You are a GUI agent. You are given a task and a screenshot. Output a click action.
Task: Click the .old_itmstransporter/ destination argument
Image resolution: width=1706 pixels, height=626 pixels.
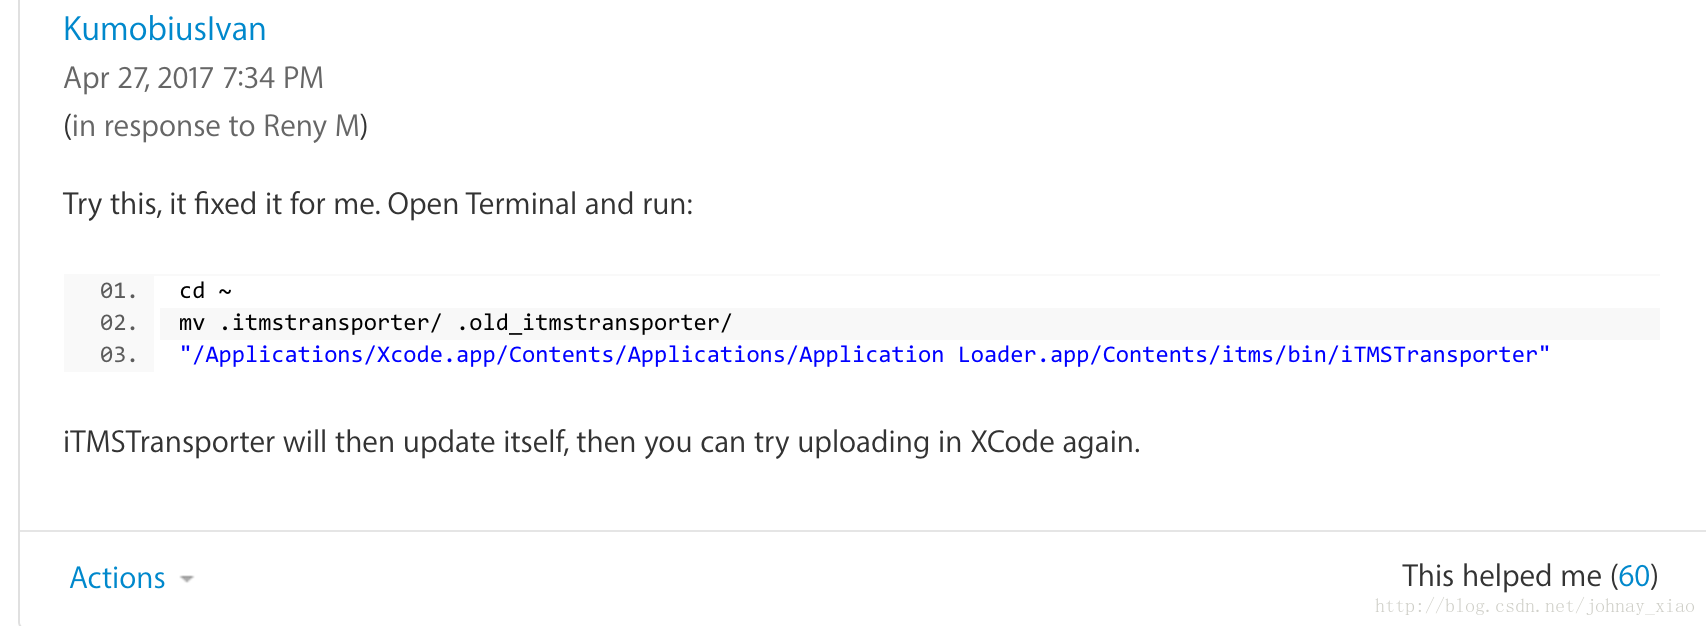click(595, 323)
